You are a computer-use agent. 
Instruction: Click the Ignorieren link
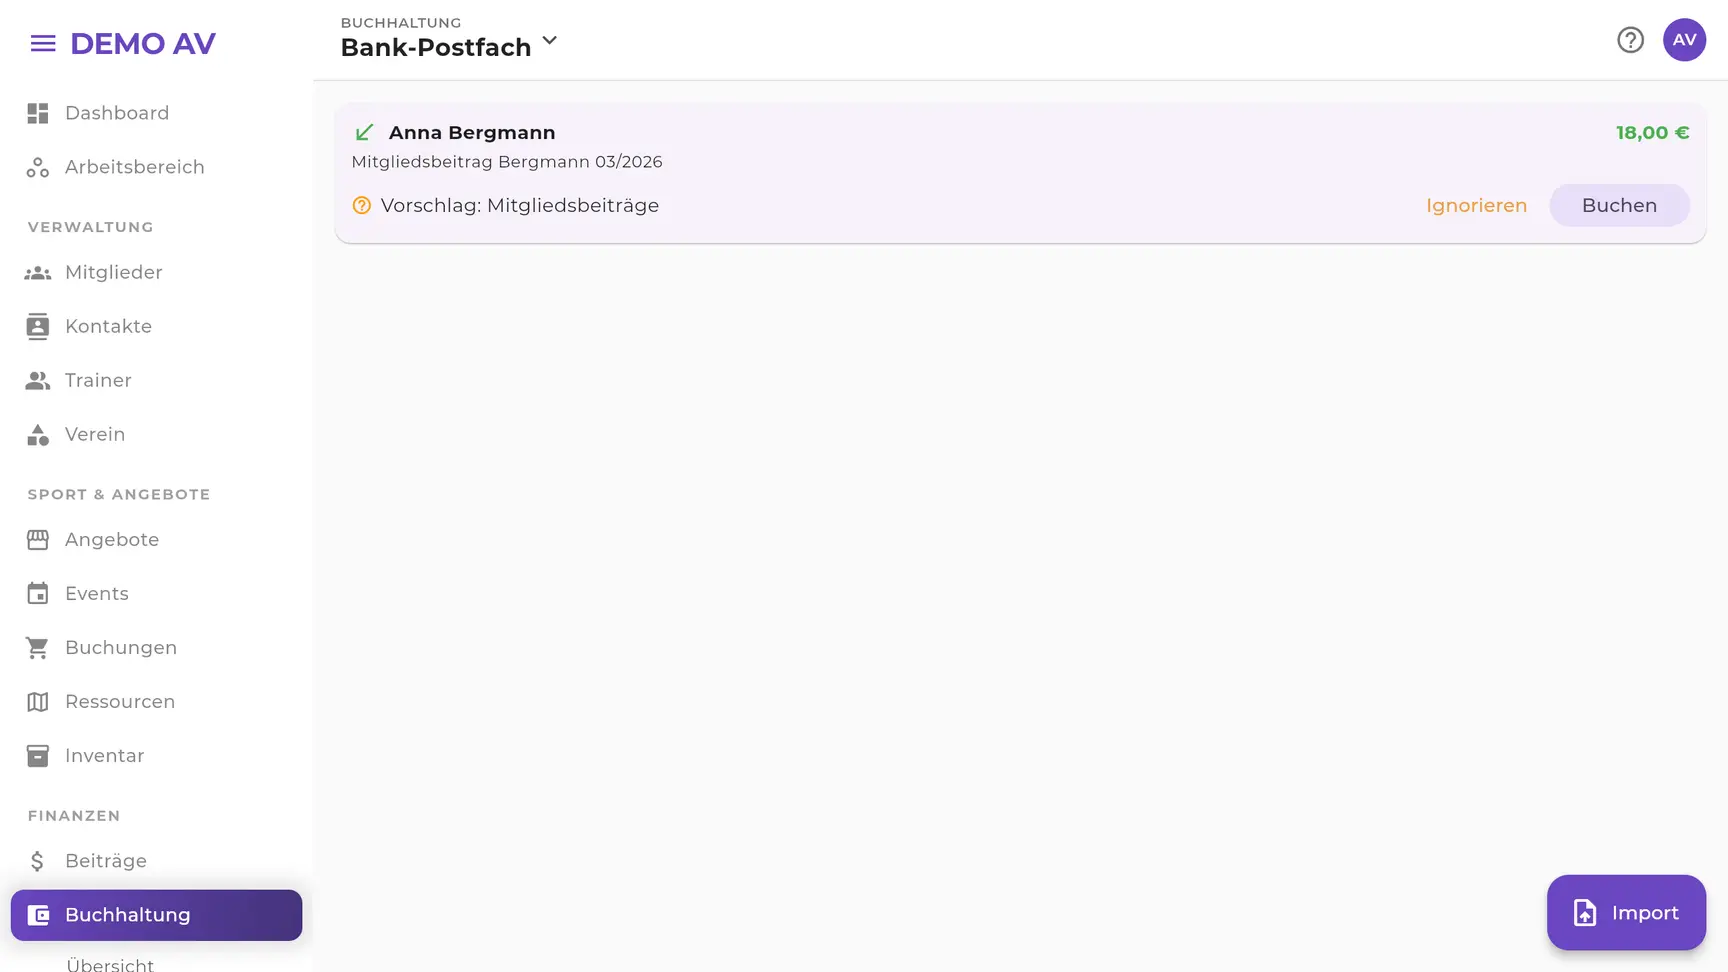[1476, 205]
